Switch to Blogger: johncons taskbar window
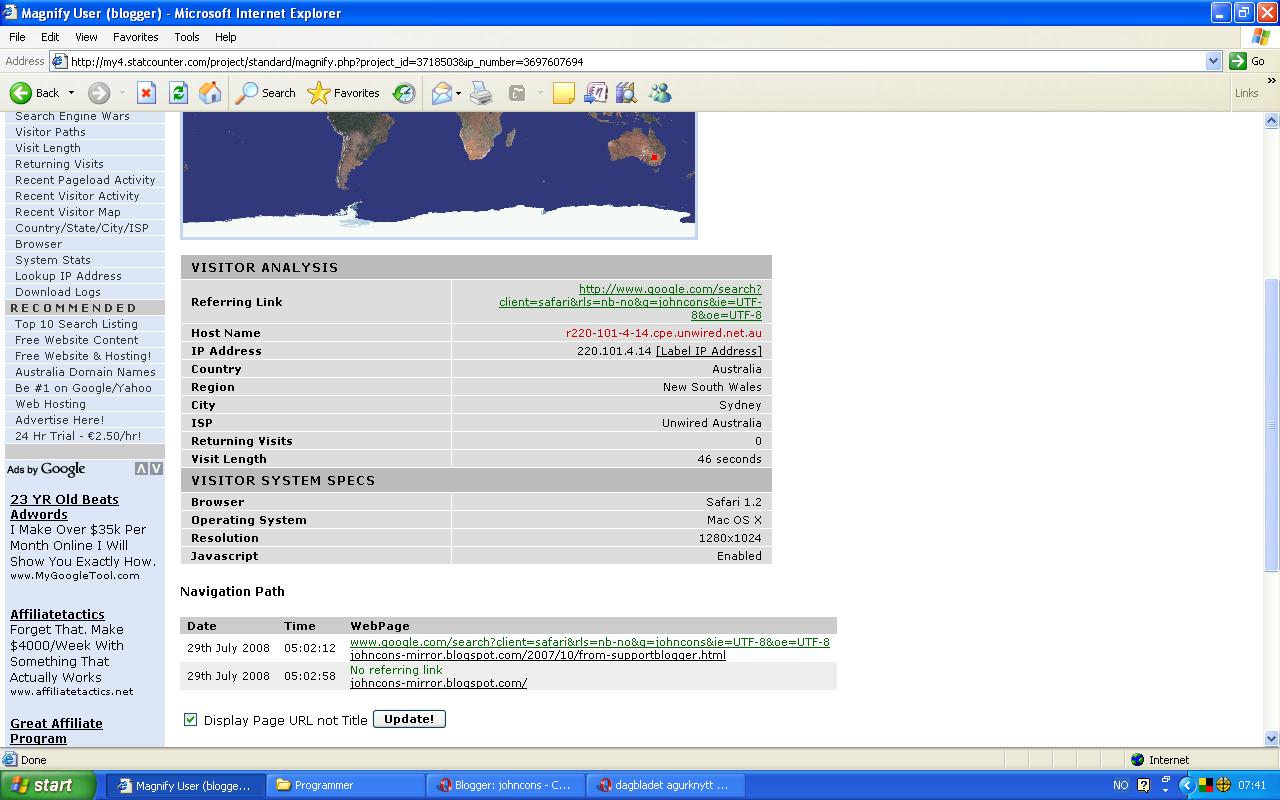The height and width of the screenshot is (800, 1280). (505, 785)
